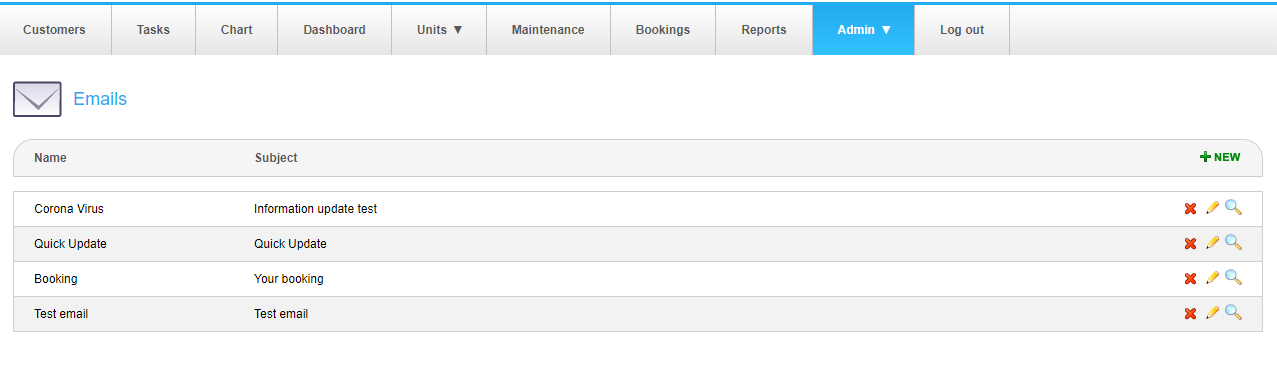Click the Log out link
Viewport: 1277px width, 366px height.
[962, 30]
